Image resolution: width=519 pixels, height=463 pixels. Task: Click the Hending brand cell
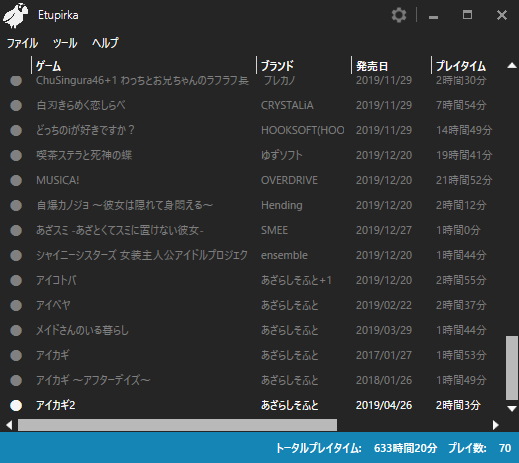point(282,205)
